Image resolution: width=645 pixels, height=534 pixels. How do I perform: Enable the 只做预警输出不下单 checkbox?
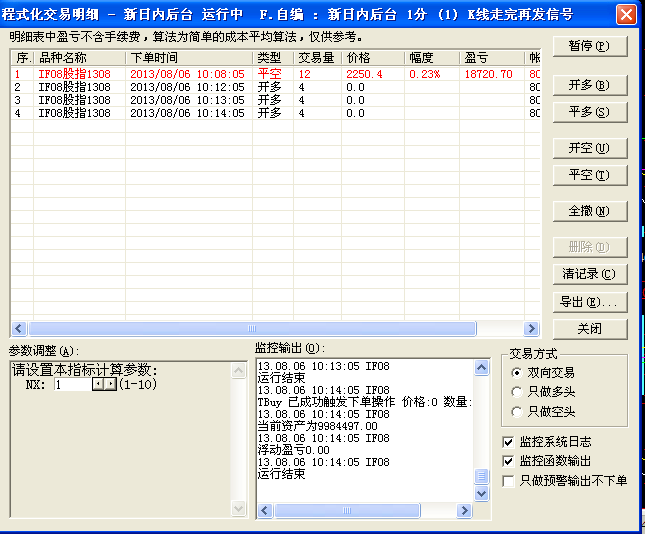[x=565, y=481]
